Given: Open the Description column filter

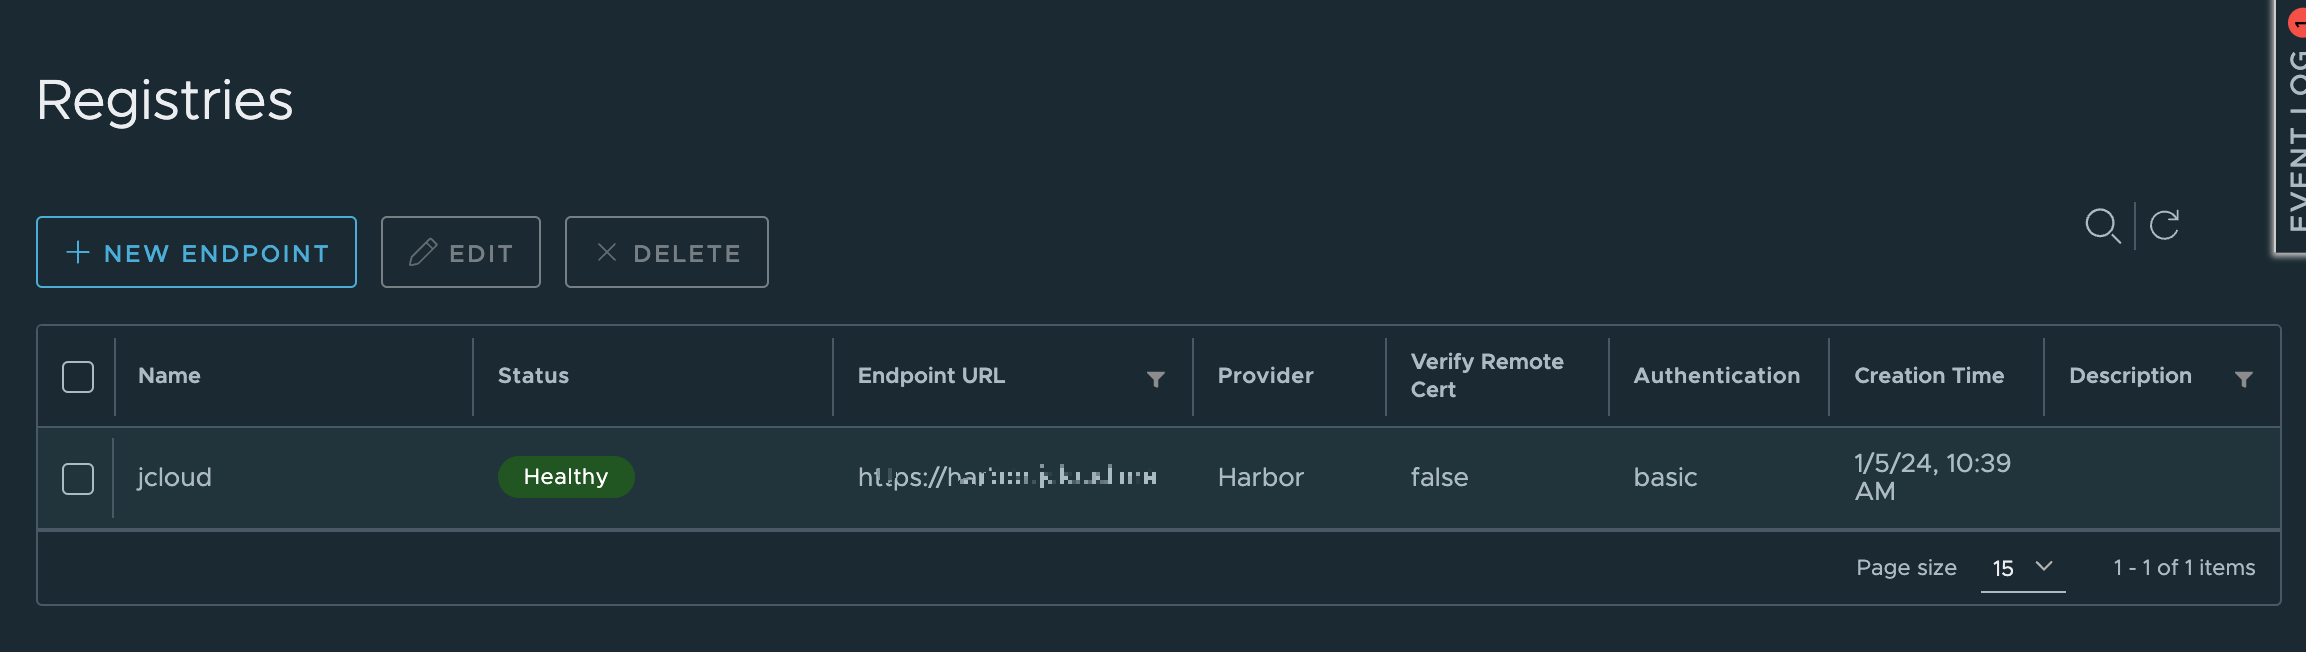Looking at the screenshot, I should (2244, 379).
